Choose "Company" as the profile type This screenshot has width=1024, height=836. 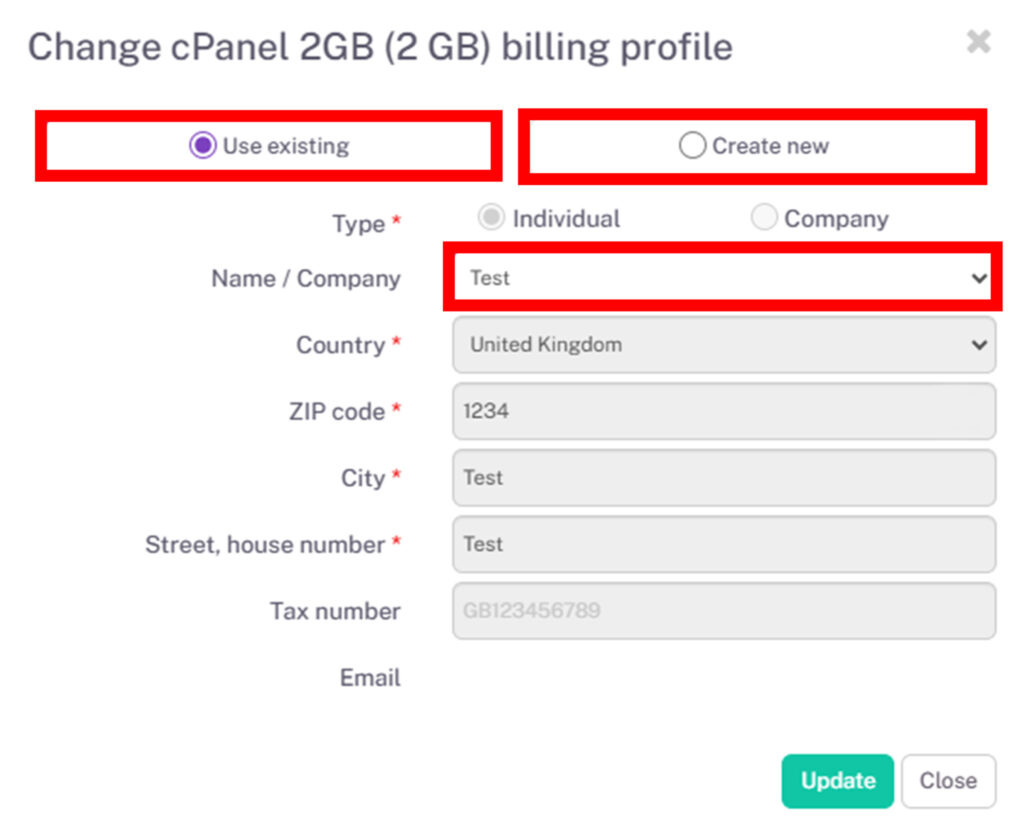pos(764,217)
